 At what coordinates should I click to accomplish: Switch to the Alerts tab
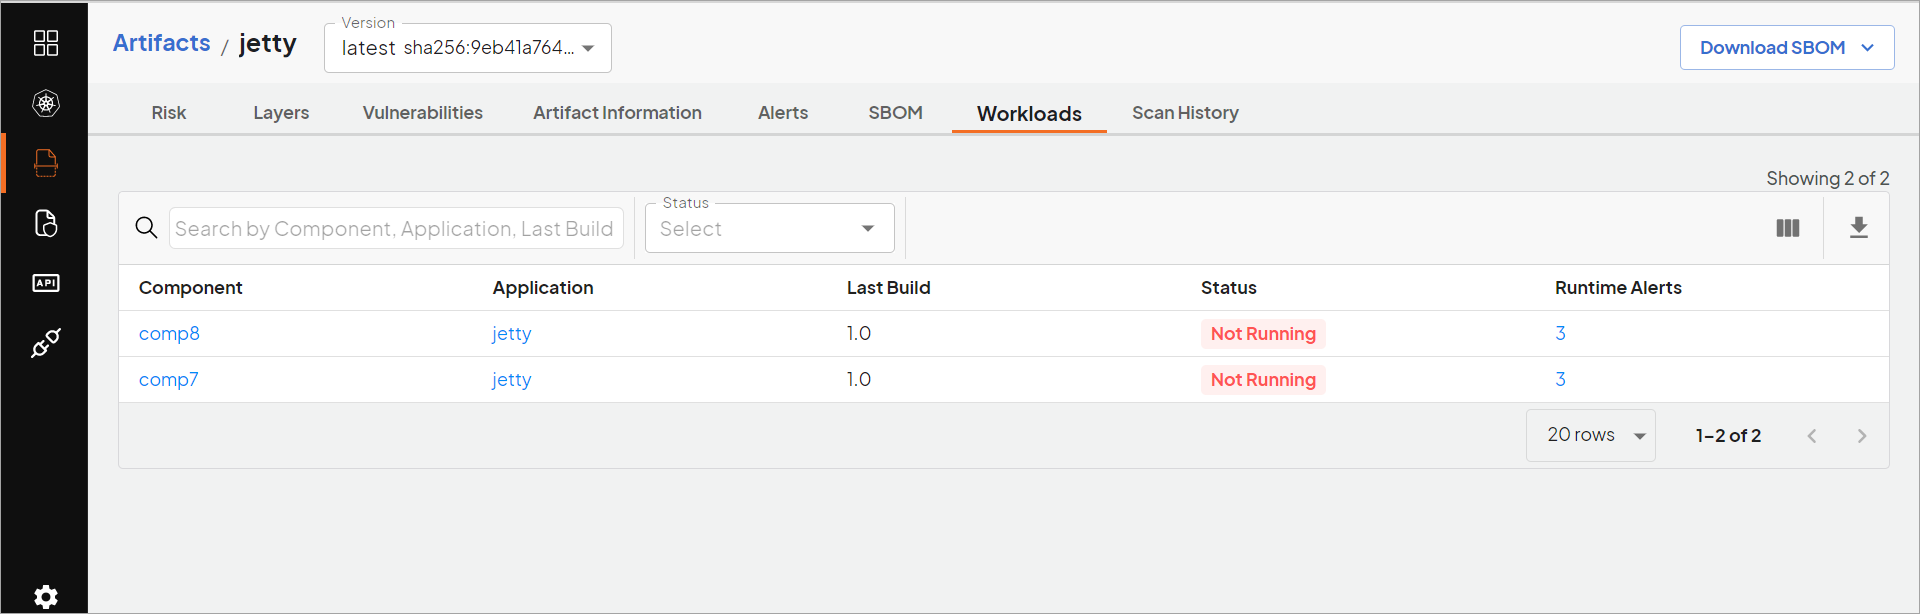(783, 113)
